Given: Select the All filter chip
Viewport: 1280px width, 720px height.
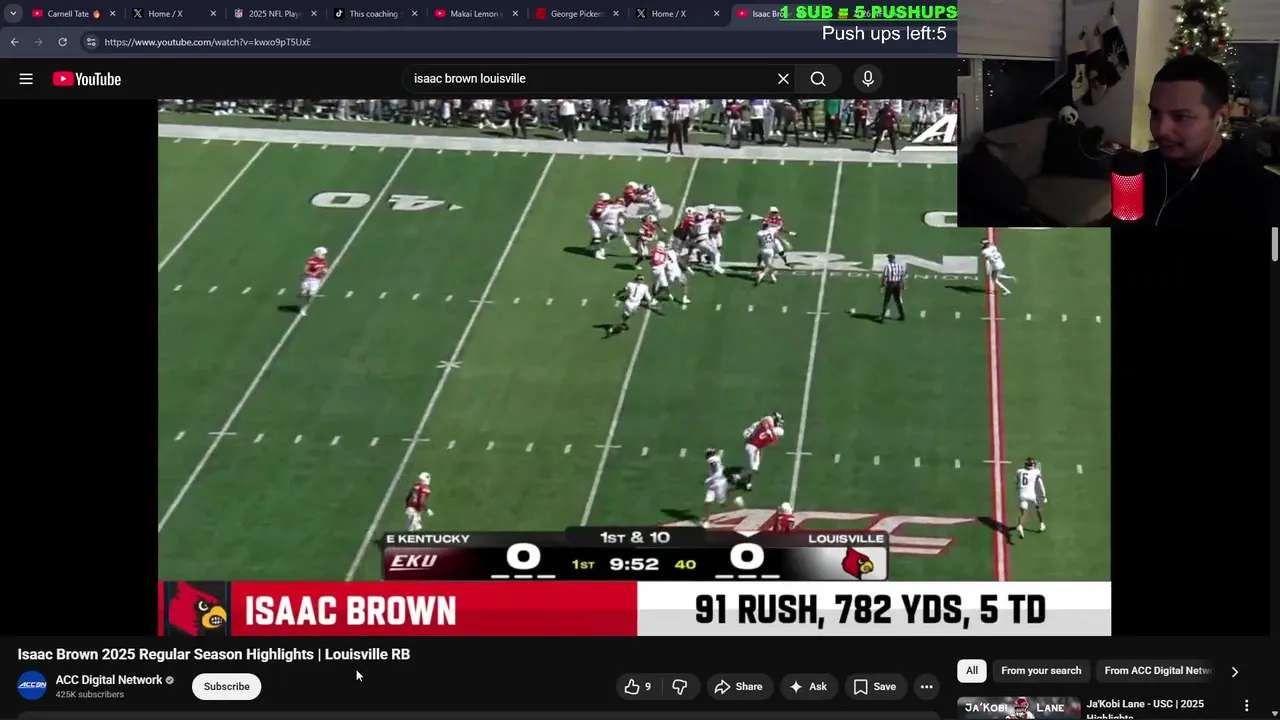Looking at the screenshot, I should click(972, 671).
